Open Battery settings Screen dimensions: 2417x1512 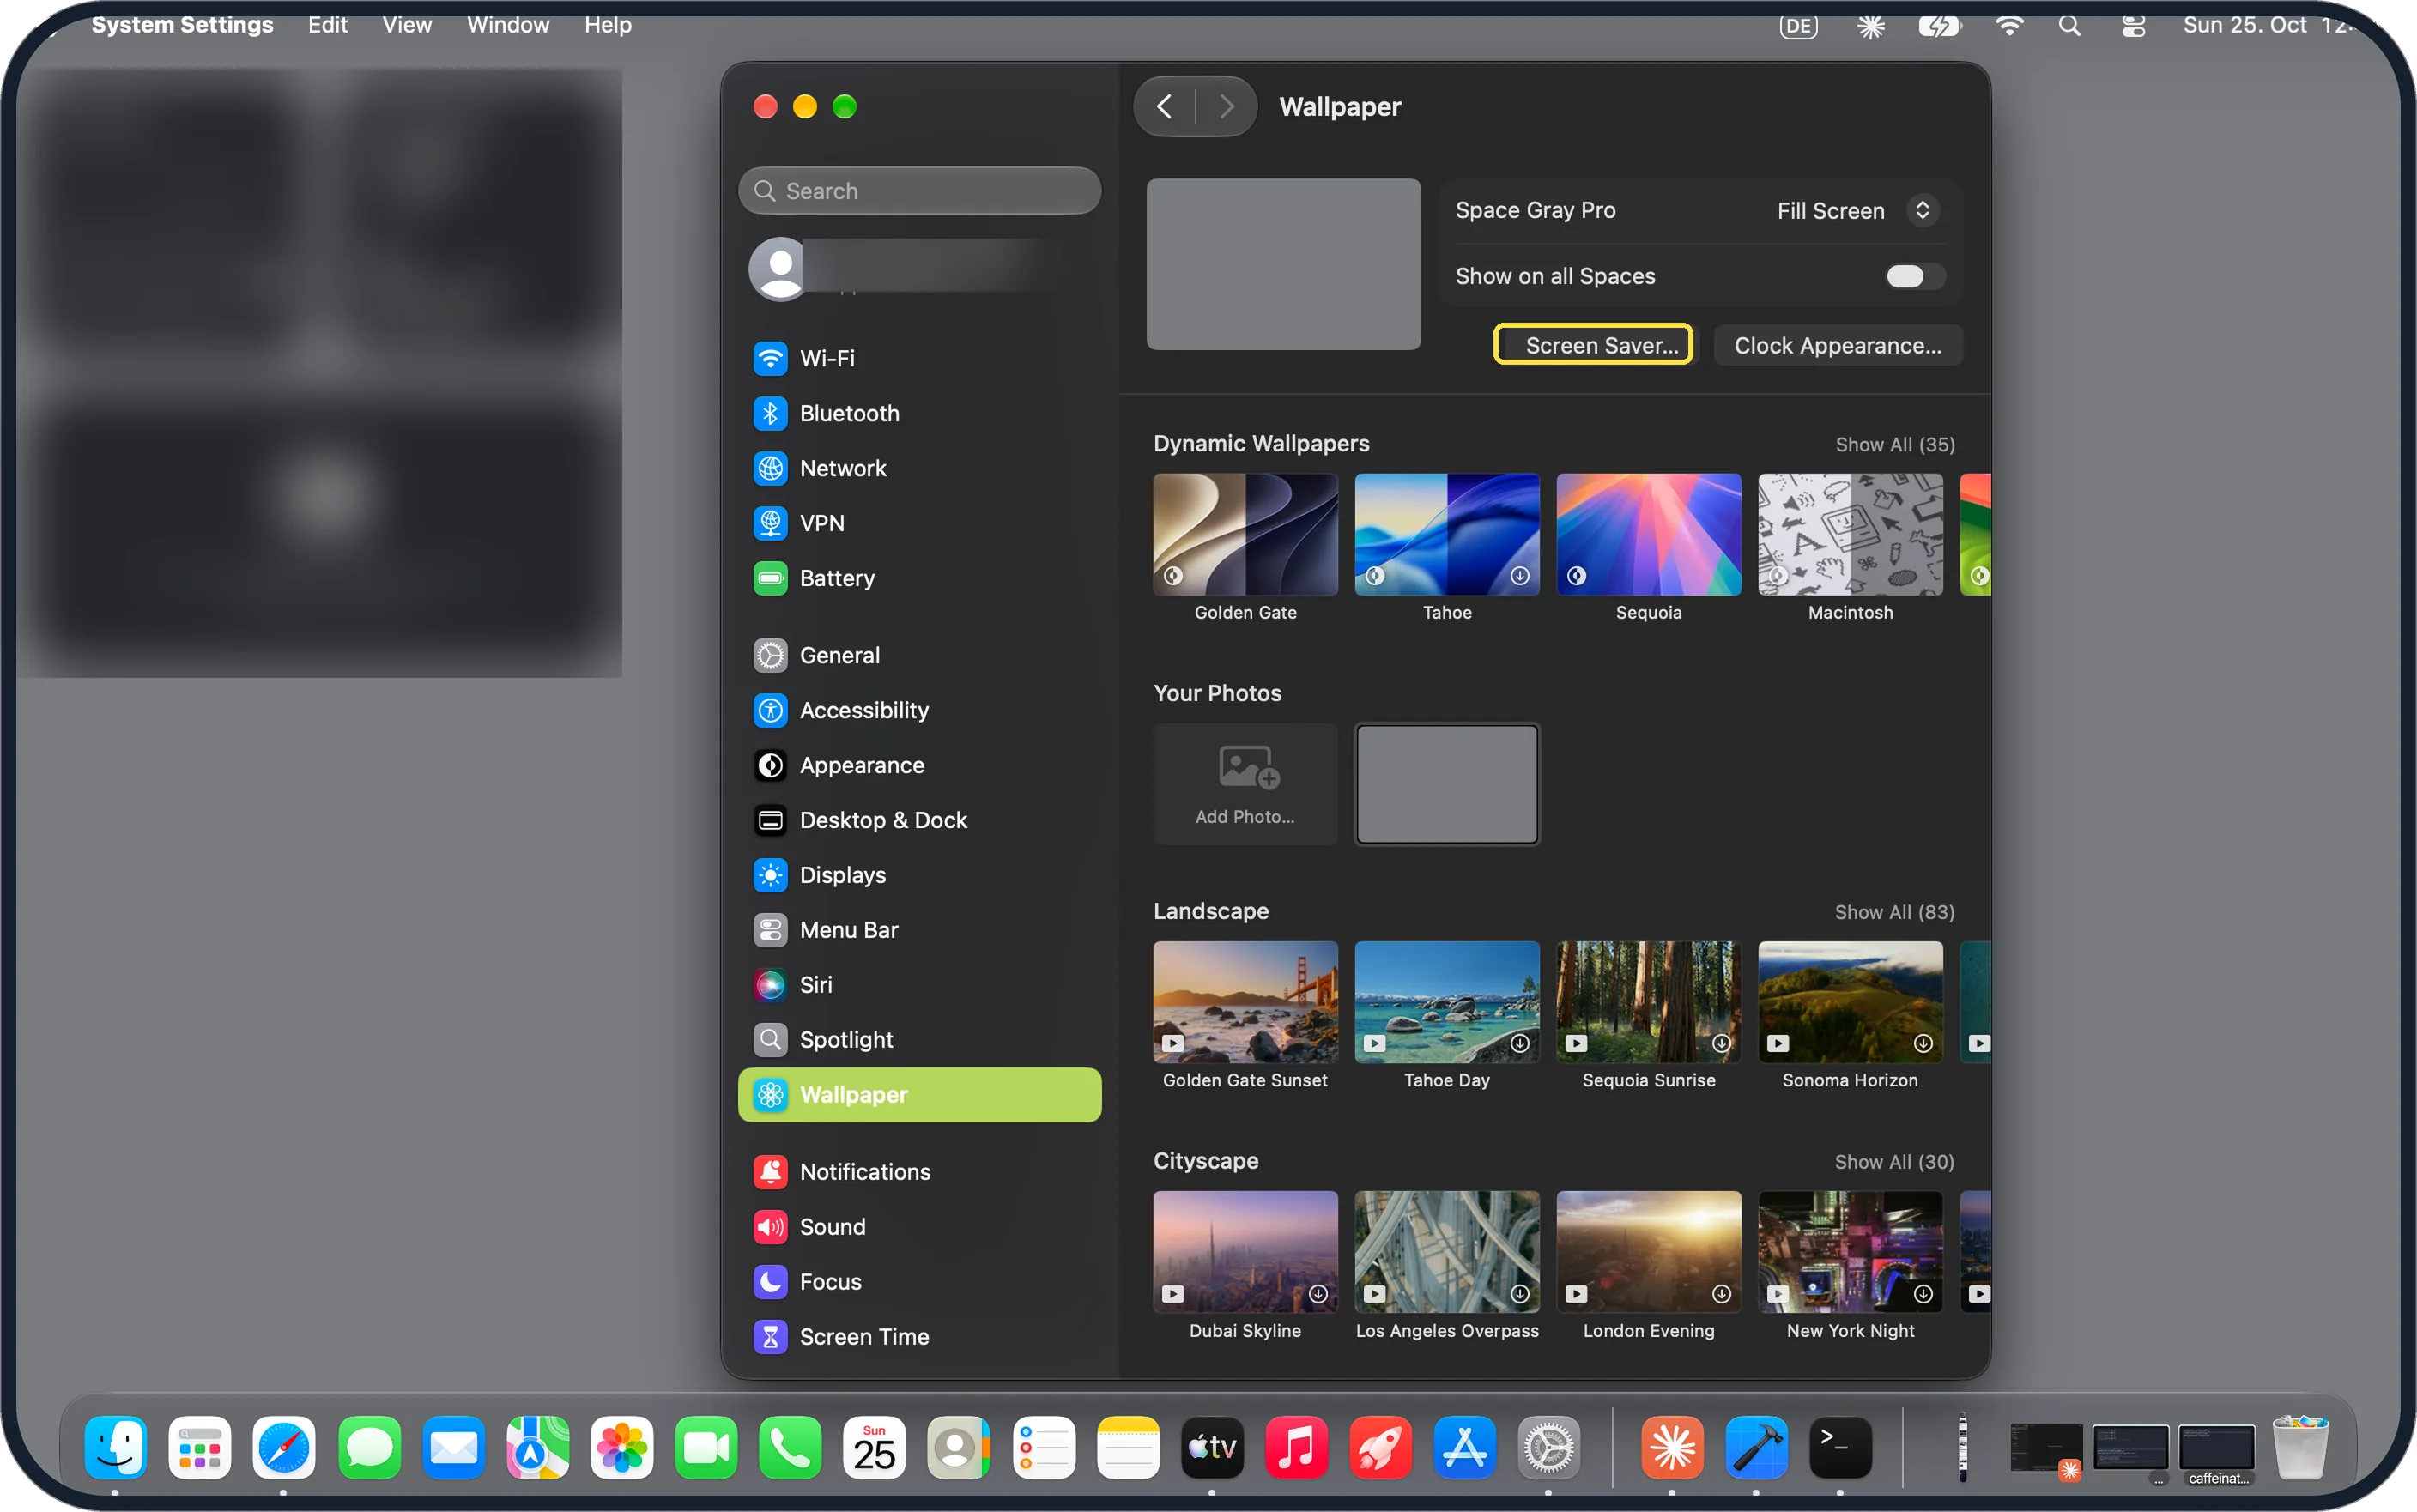[x=919, y=578]
